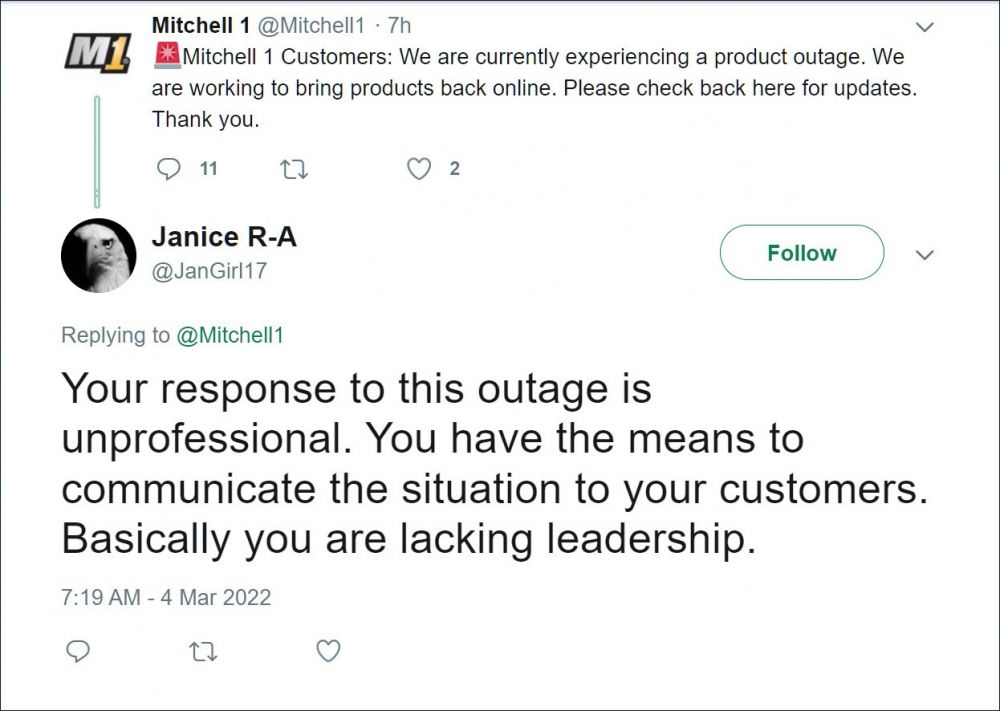1000x711 pixels.
Task: Click the reply icon on Mitchell 1 tweet
Action: point(168,169)
